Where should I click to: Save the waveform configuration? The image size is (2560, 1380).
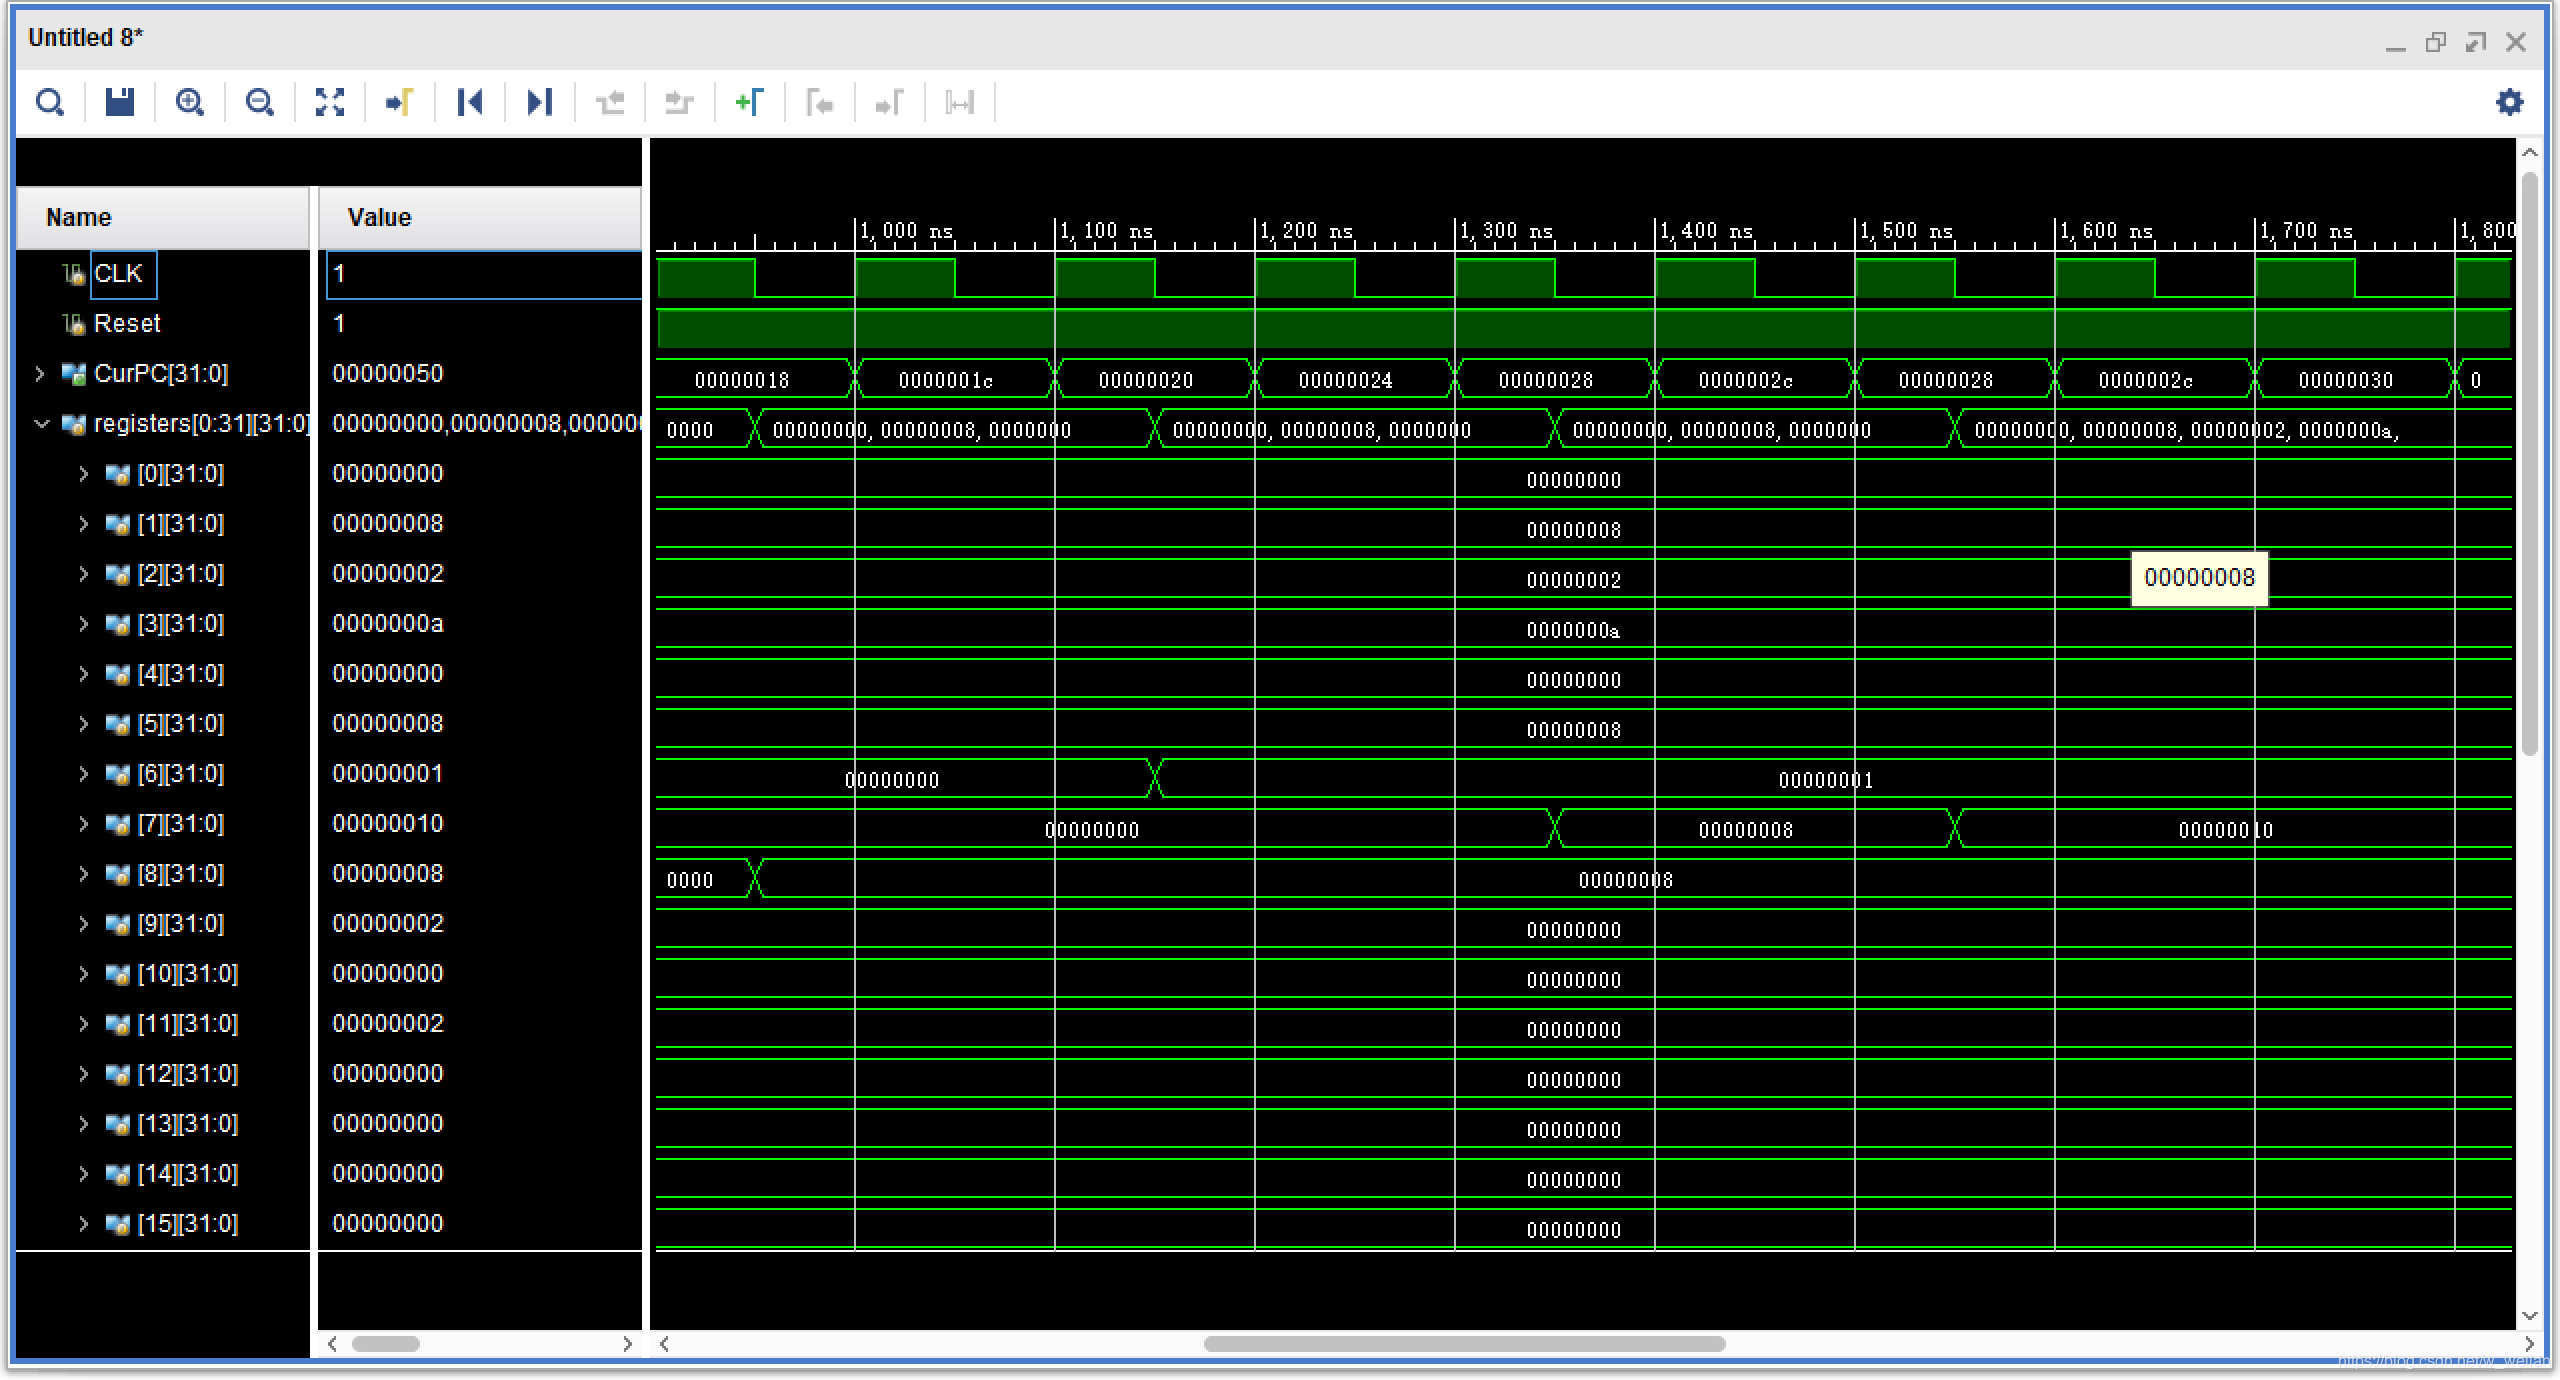(x=120, y=102)
